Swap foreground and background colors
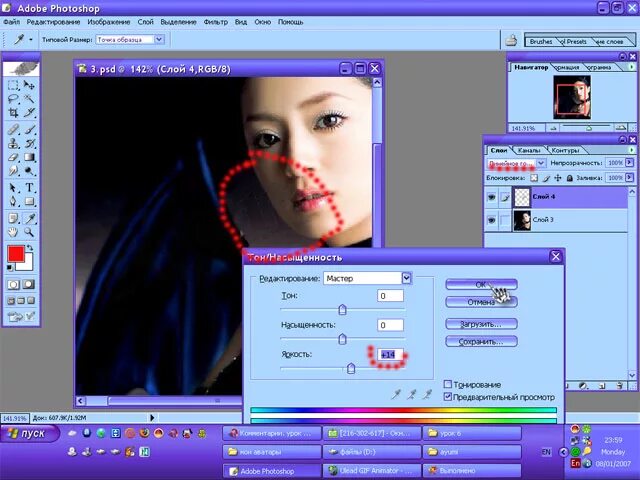Screen dimensions: 640x480 click(29, 248)
